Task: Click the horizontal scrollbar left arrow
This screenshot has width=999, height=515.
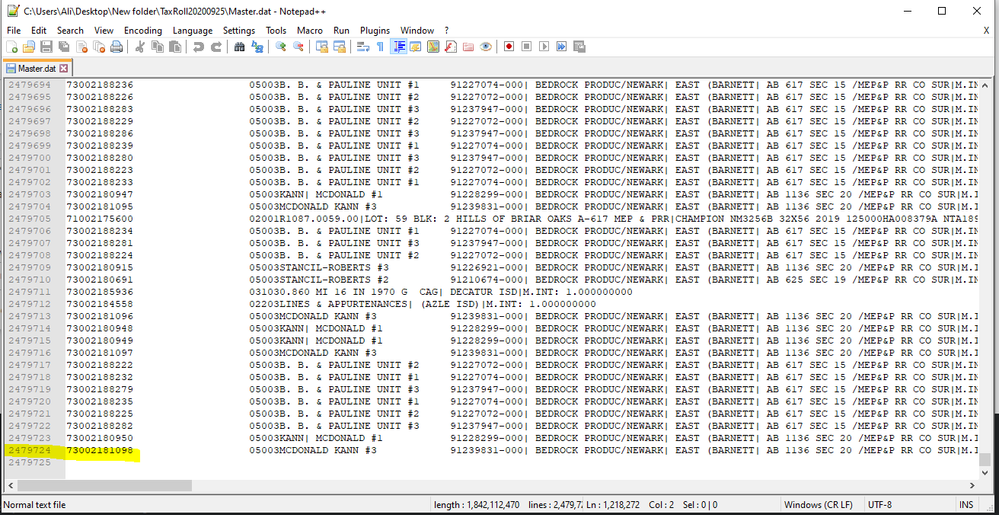Action: [10, 486]
